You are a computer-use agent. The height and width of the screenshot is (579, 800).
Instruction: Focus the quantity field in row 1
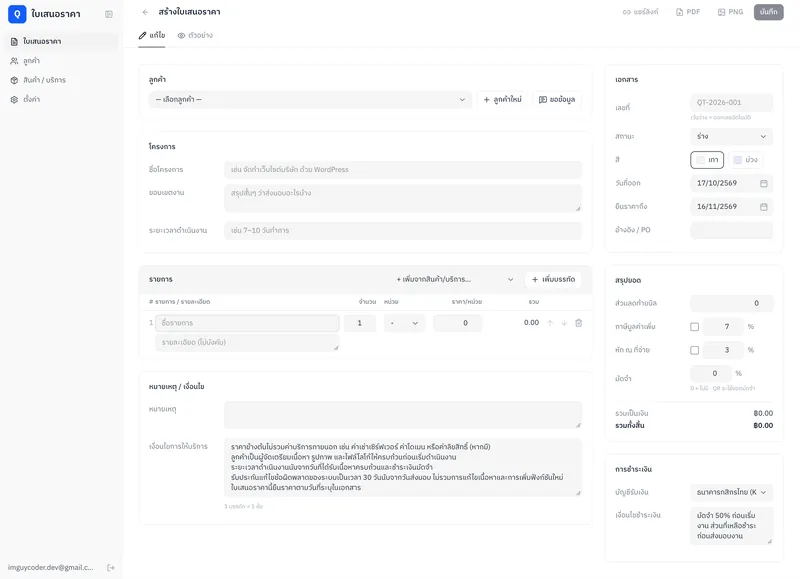[360, 323]
